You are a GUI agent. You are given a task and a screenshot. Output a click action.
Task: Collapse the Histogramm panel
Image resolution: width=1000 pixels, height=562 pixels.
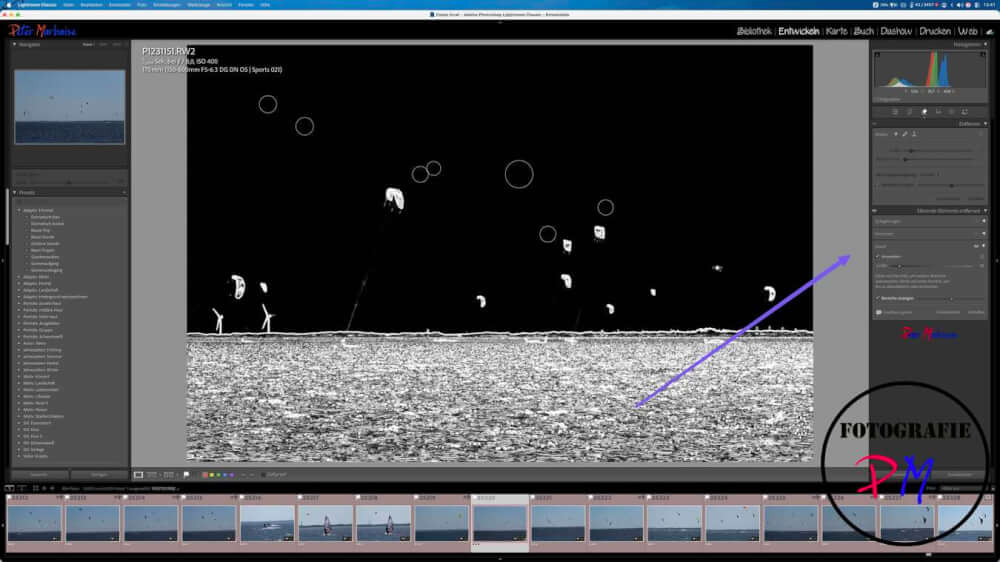coord(985,45)
